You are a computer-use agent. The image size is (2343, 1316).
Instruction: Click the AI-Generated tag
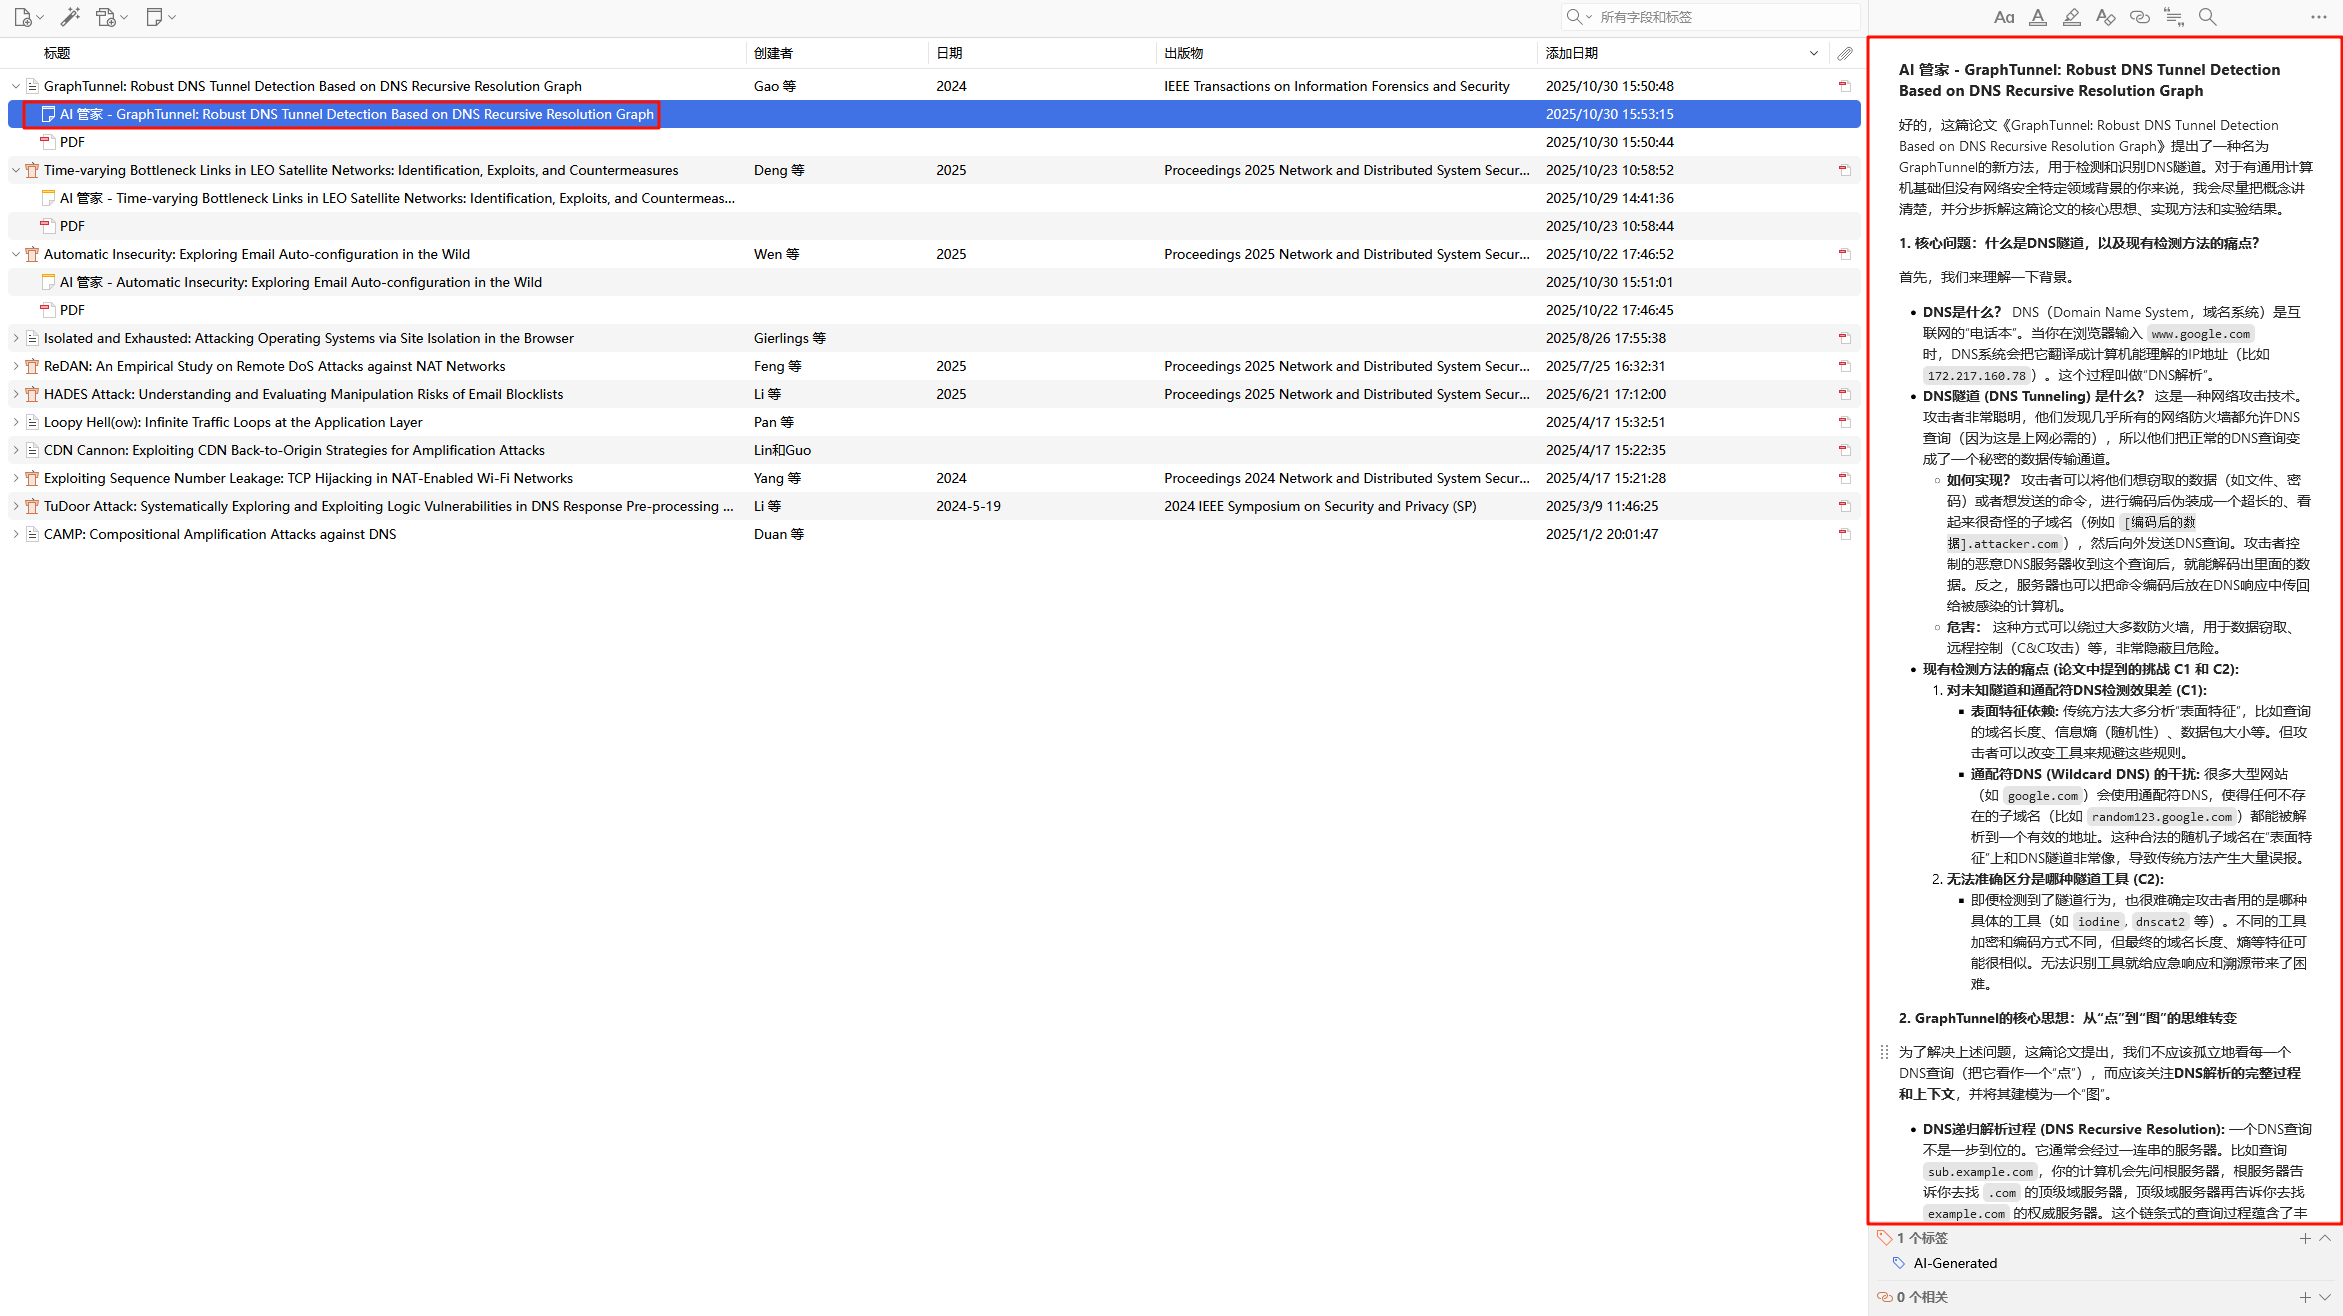coord(1954,1263)
